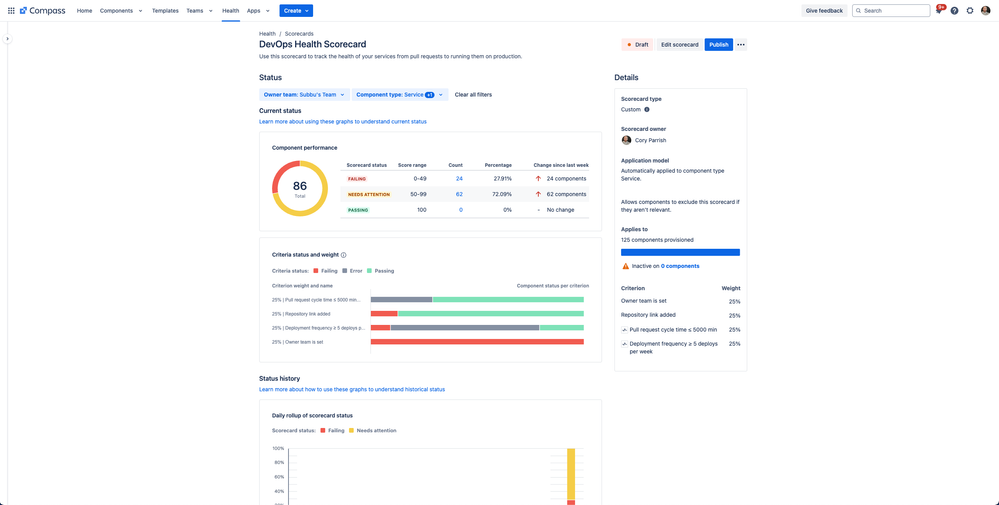The height and width of the screenshot is (505, 999).
Task: Clear all filters
Action: pyautogui.click(x=473, y=95)
